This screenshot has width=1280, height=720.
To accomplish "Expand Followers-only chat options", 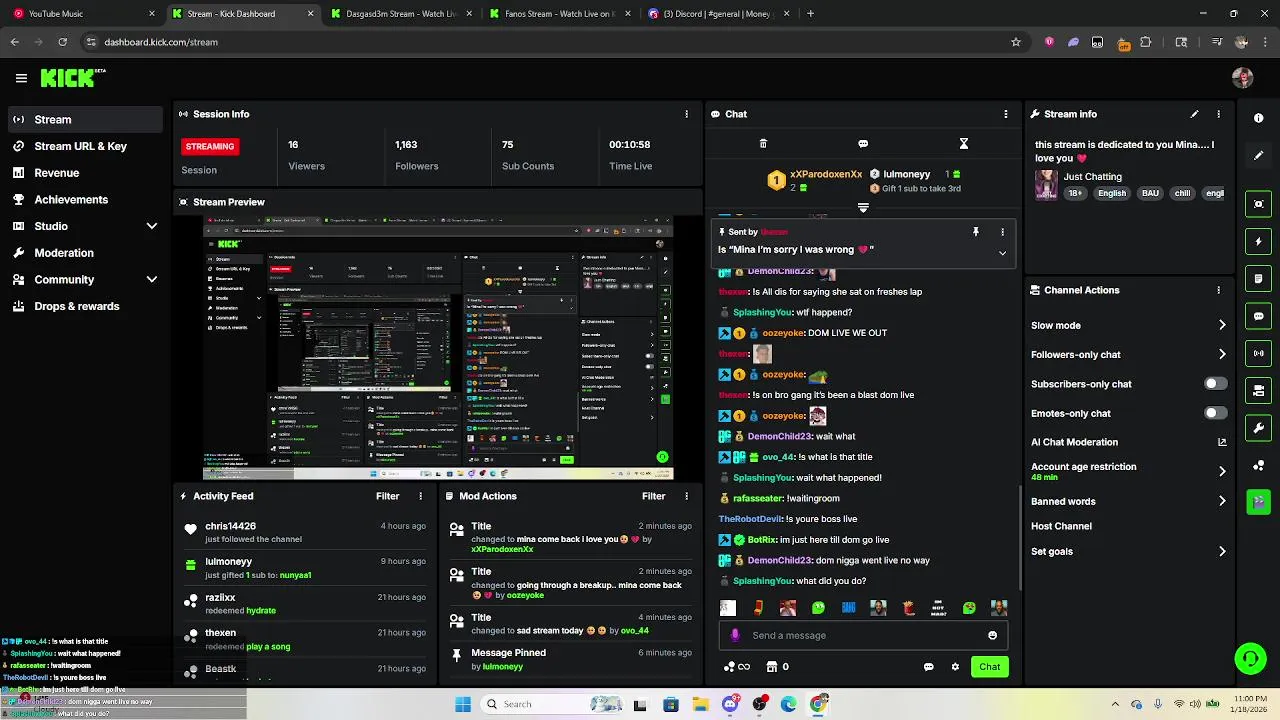I will [x=1222, y=354].
